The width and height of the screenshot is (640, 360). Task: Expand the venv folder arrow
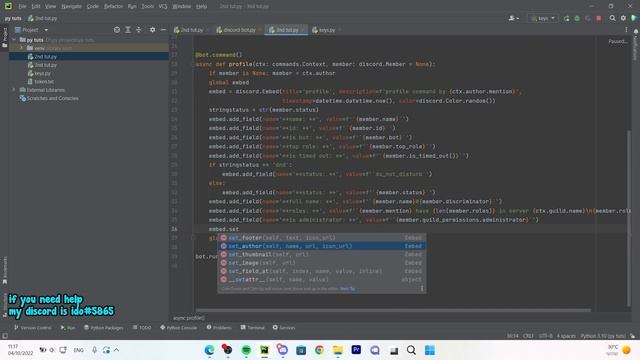pos(22,48)
